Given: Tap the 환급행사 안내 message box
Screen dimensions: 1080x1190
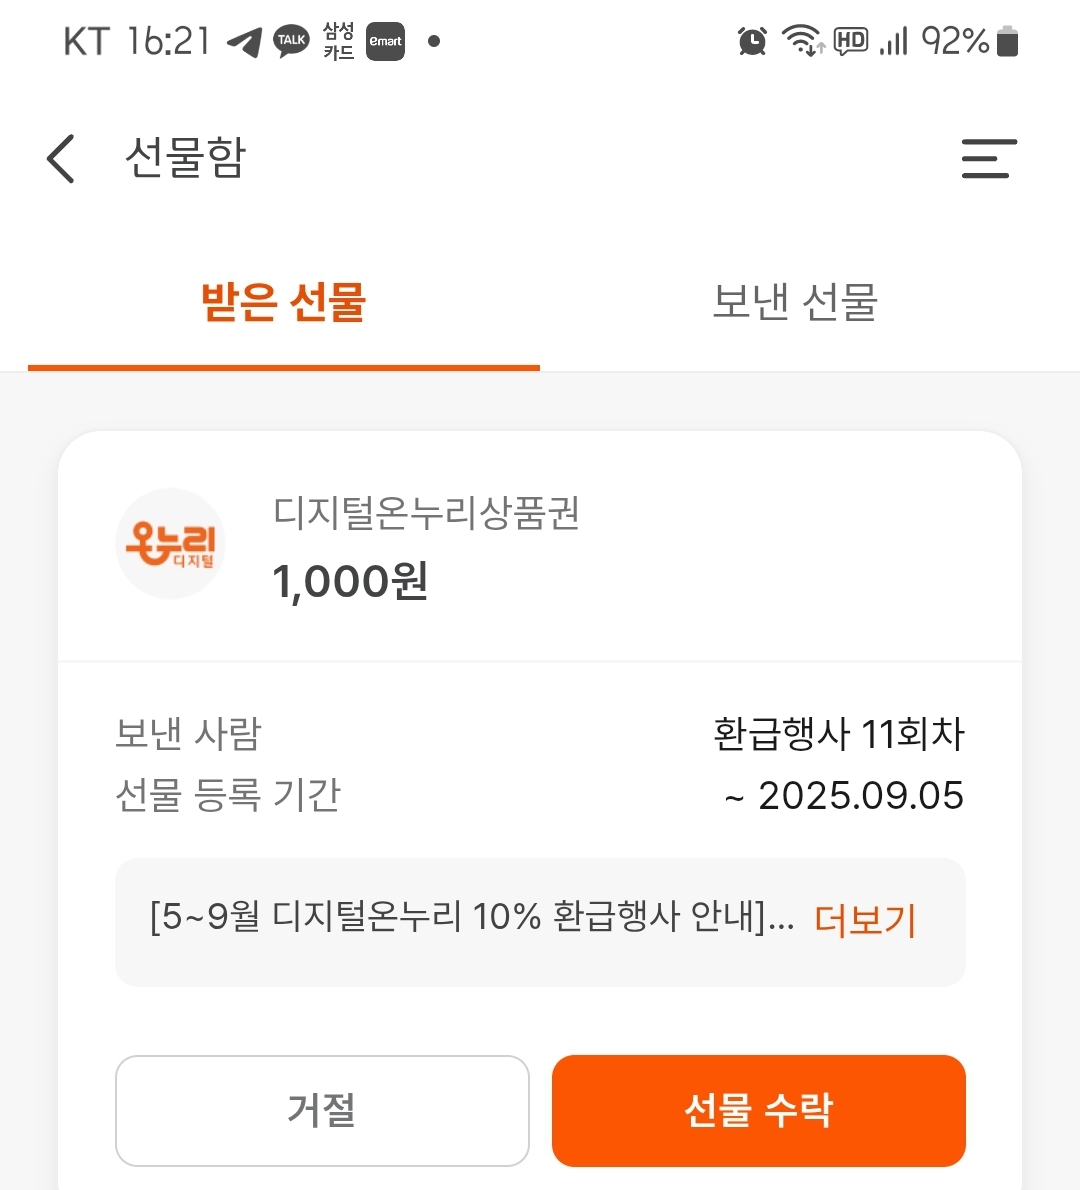Looking at the screenshot, I should (x=540, y=922).
